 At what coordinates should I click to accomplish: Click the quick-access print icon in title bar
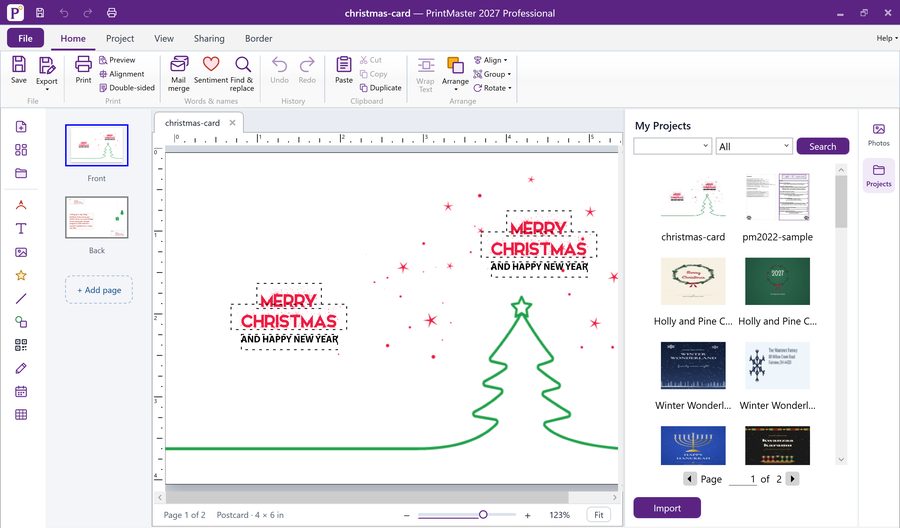click(x=111, y=13)
